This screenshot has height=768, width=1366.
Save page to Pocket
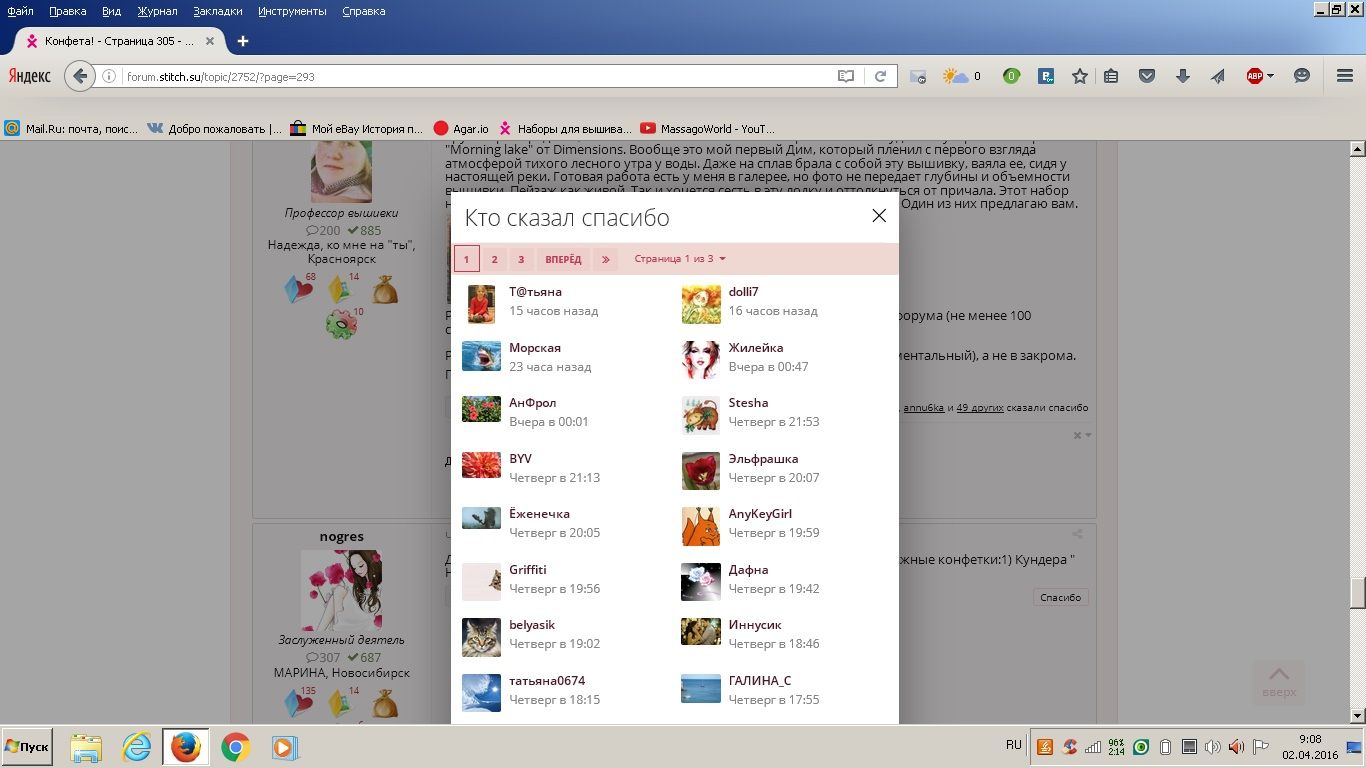click(x=1147, y=76)
